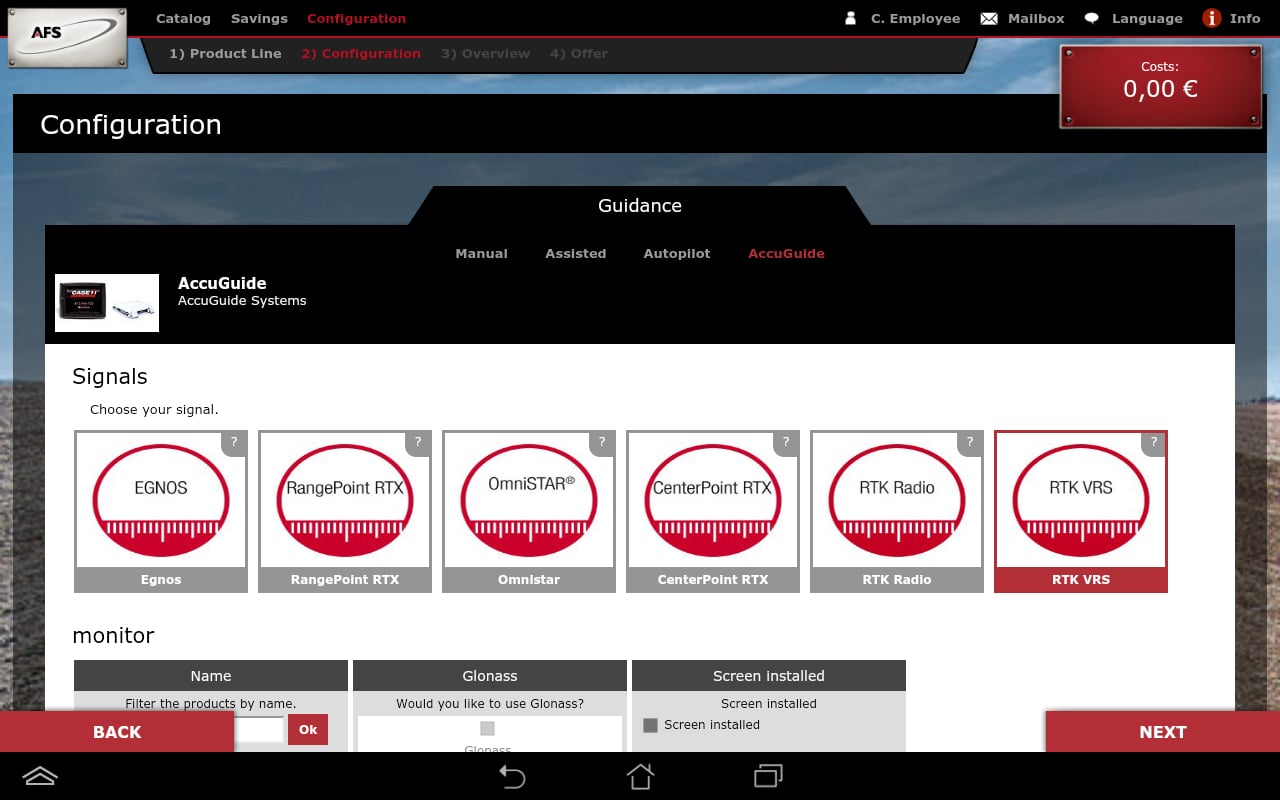The height and width of the screenshot is (800, 1280).
Task: Switch to the Assisted guidance tab
Action: 576,253
